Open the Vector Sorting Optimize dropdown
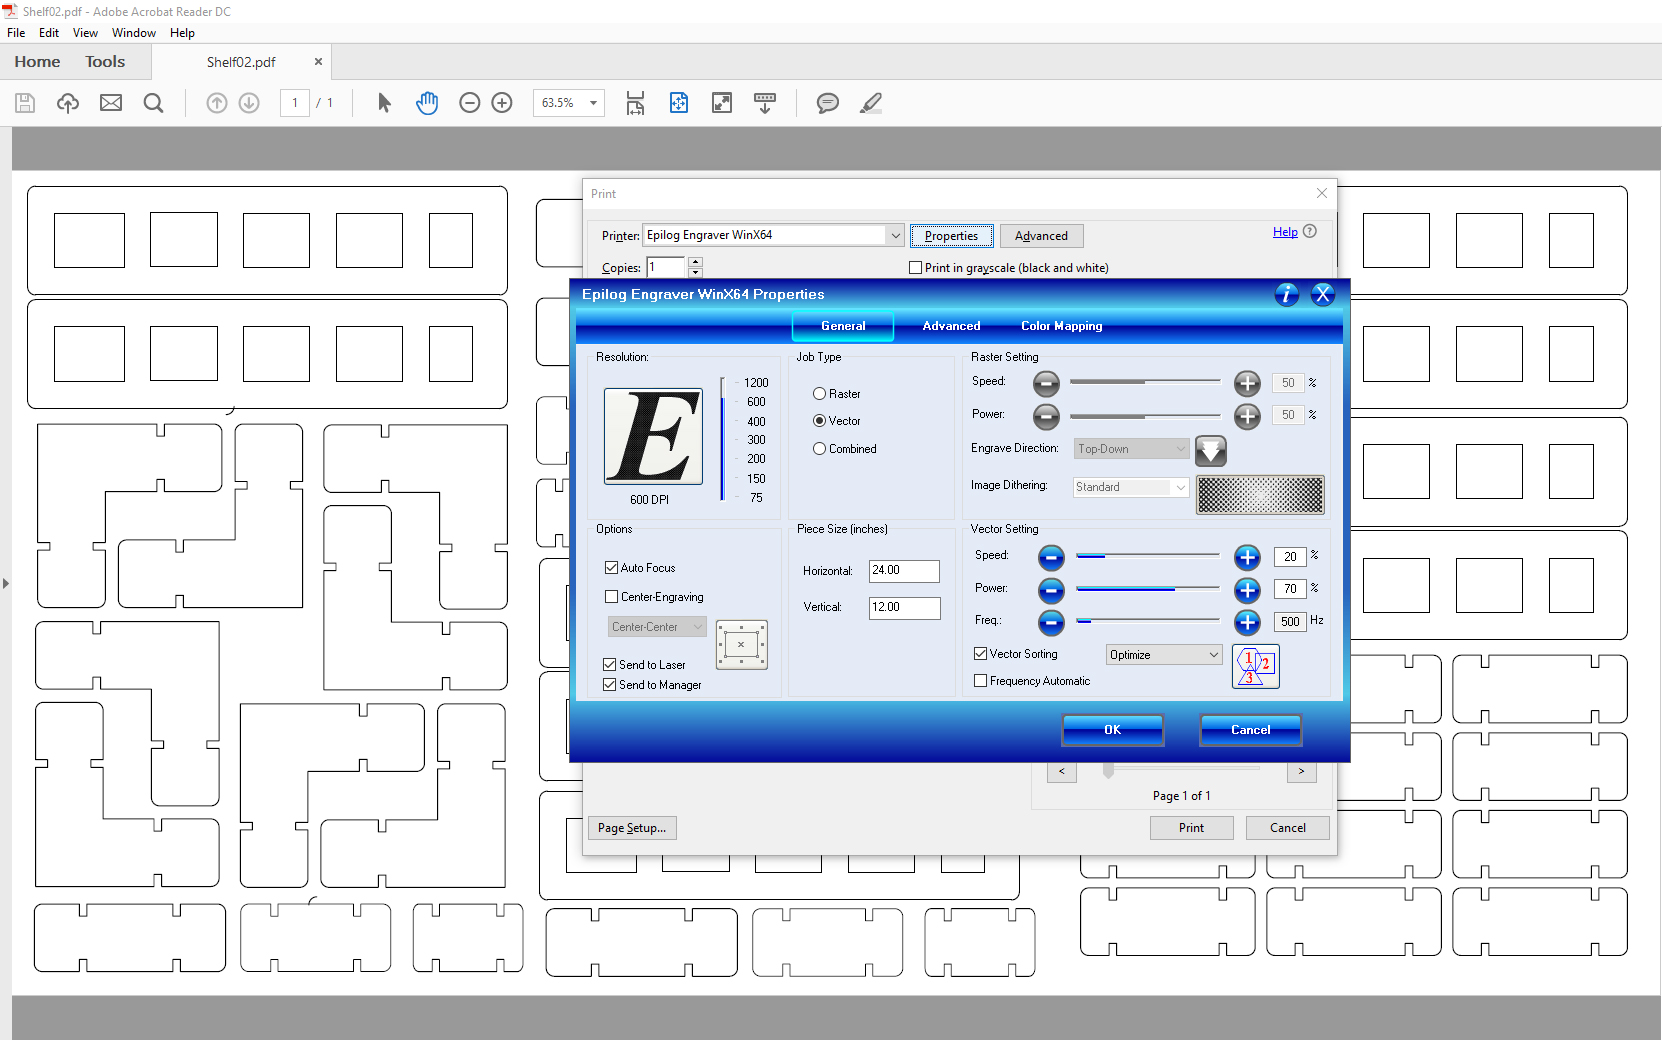This screenshot has height=1040, width=1662. (1164, 655)
